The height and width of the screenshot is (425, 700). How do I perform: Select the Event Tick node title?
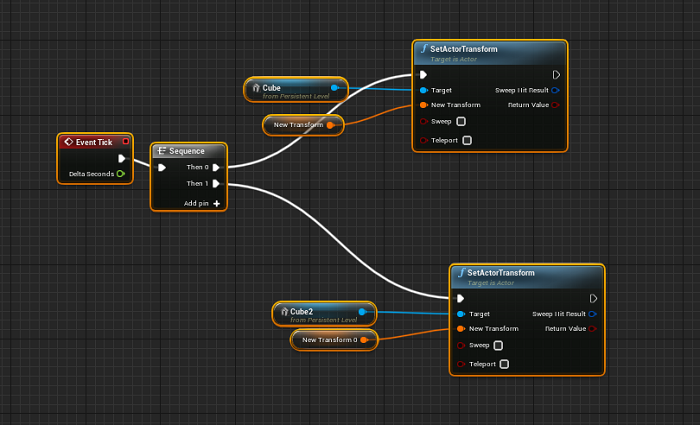click(x=94, y=142)
